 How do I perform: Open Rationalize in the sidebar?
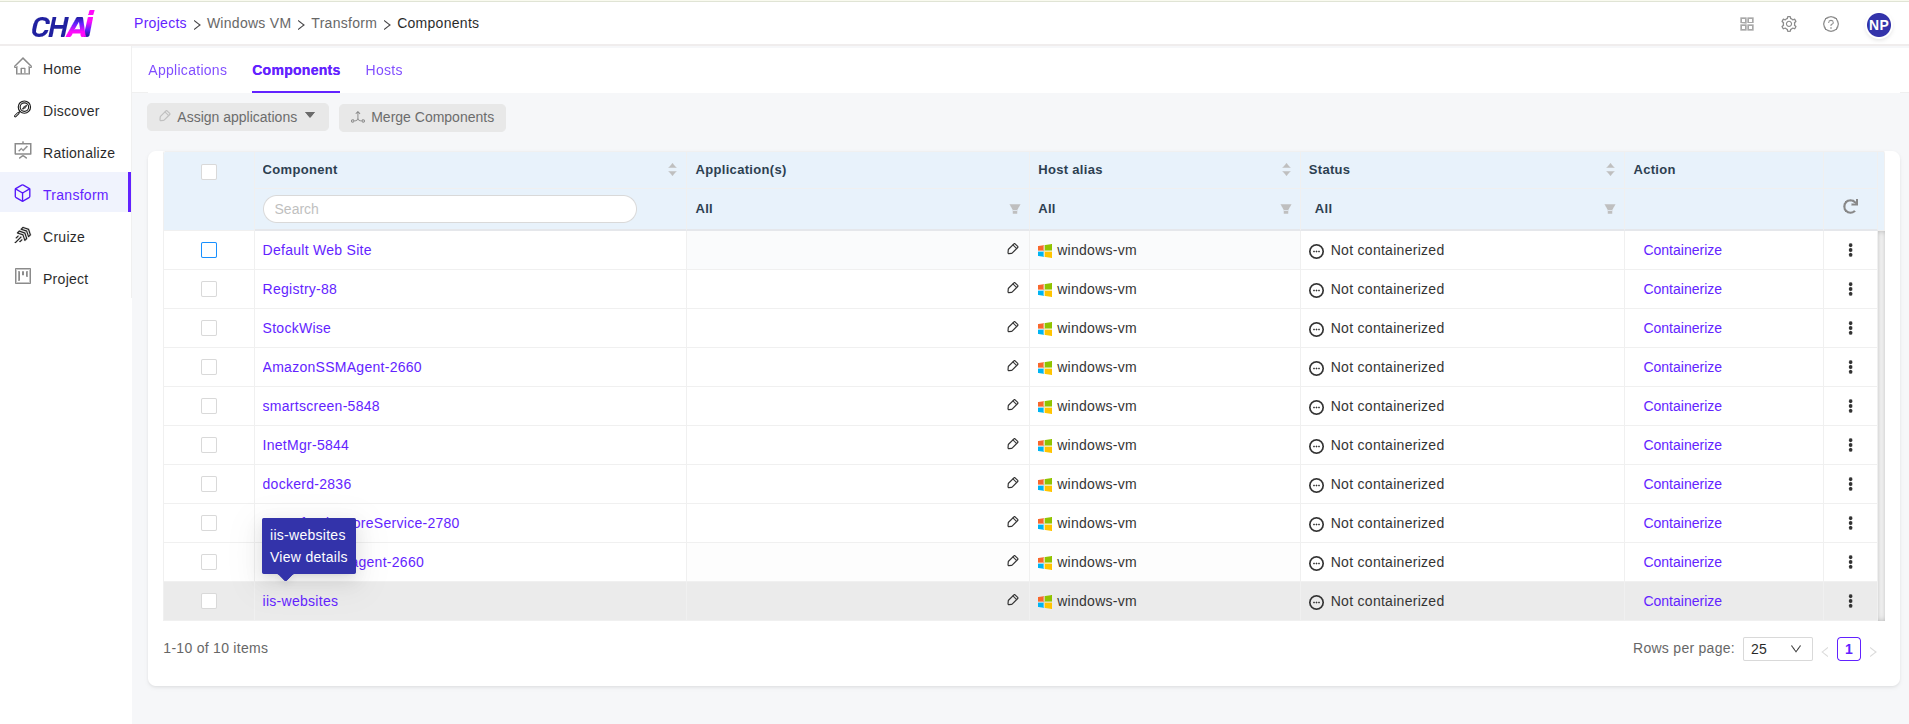[65, 153]
